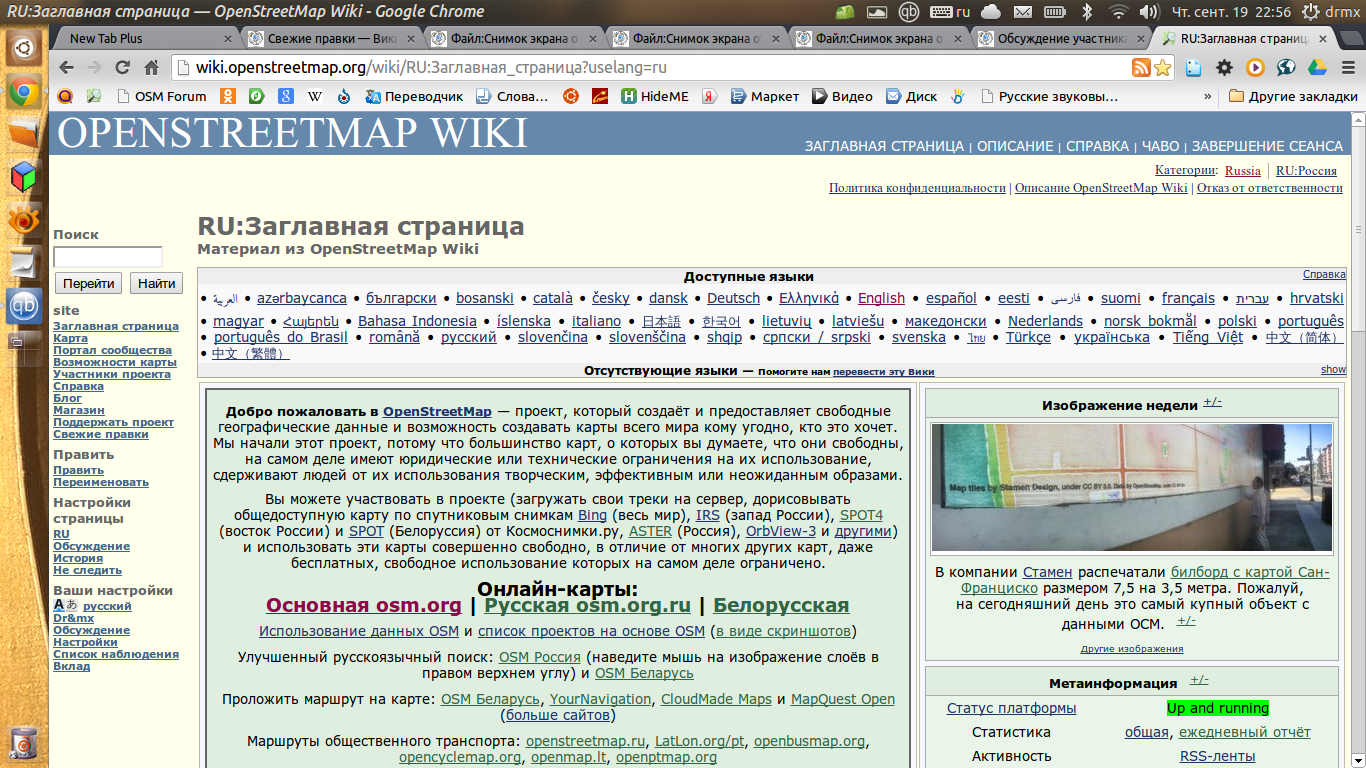Click the Deutsch language link
This screenshot has width=1366, height=768.
tap(733, 298)
